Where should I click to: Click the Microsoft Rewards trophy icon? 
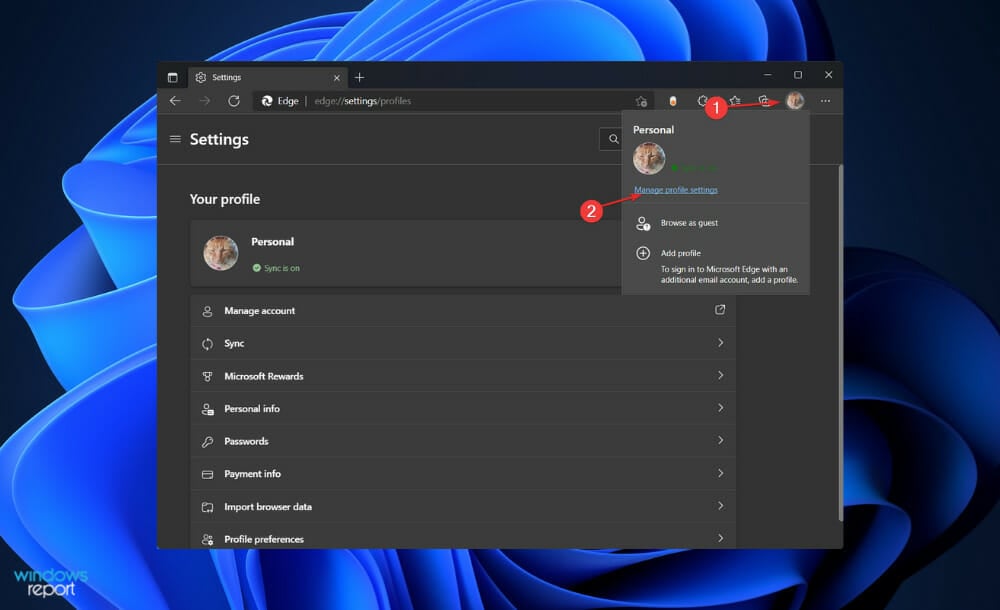click(x=207, y=376)
